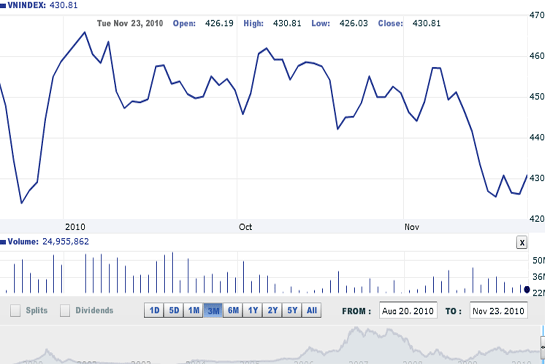Click the Dividends label text
The image size is (550, 364).
pyautogui.click(x=94, y=310)
